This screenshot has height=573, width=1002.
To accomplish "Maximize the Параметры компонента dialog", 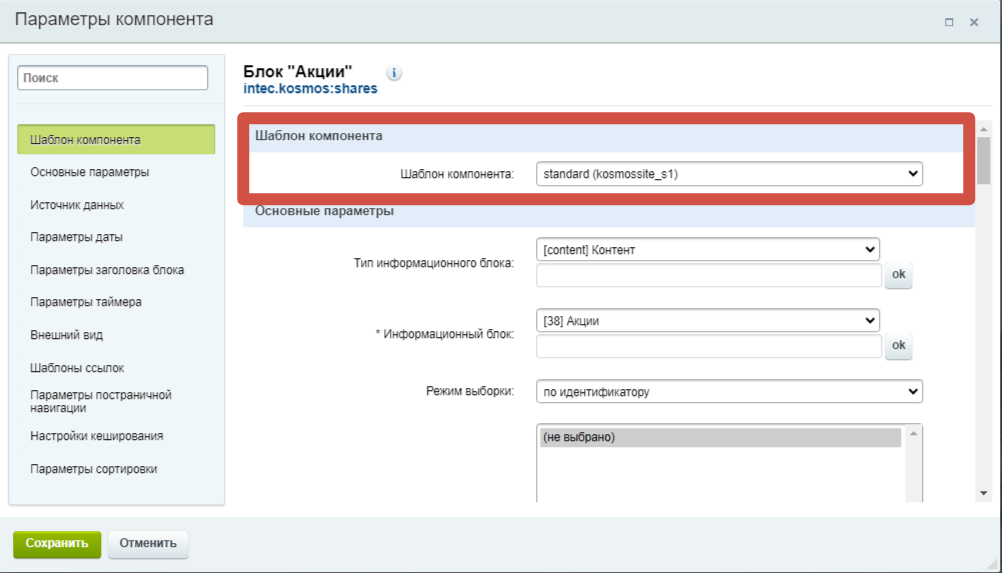I will (x=949, y=22).
